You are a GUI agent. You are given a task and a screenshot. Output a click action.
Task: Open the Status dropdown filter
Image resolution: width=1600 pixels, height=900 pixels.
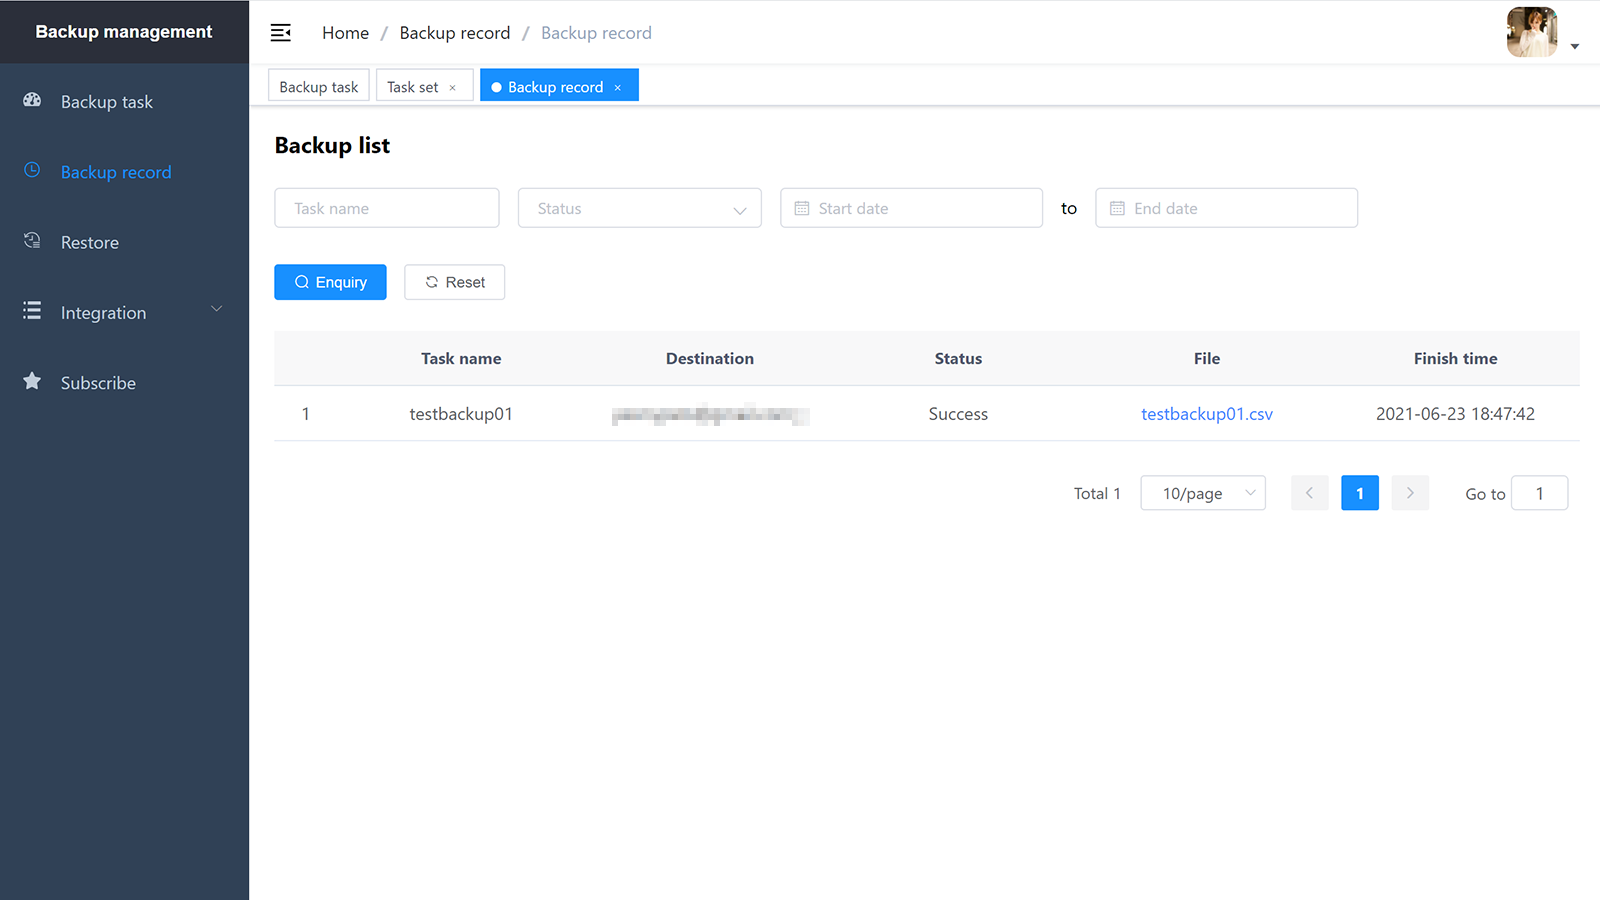point(640,208)
